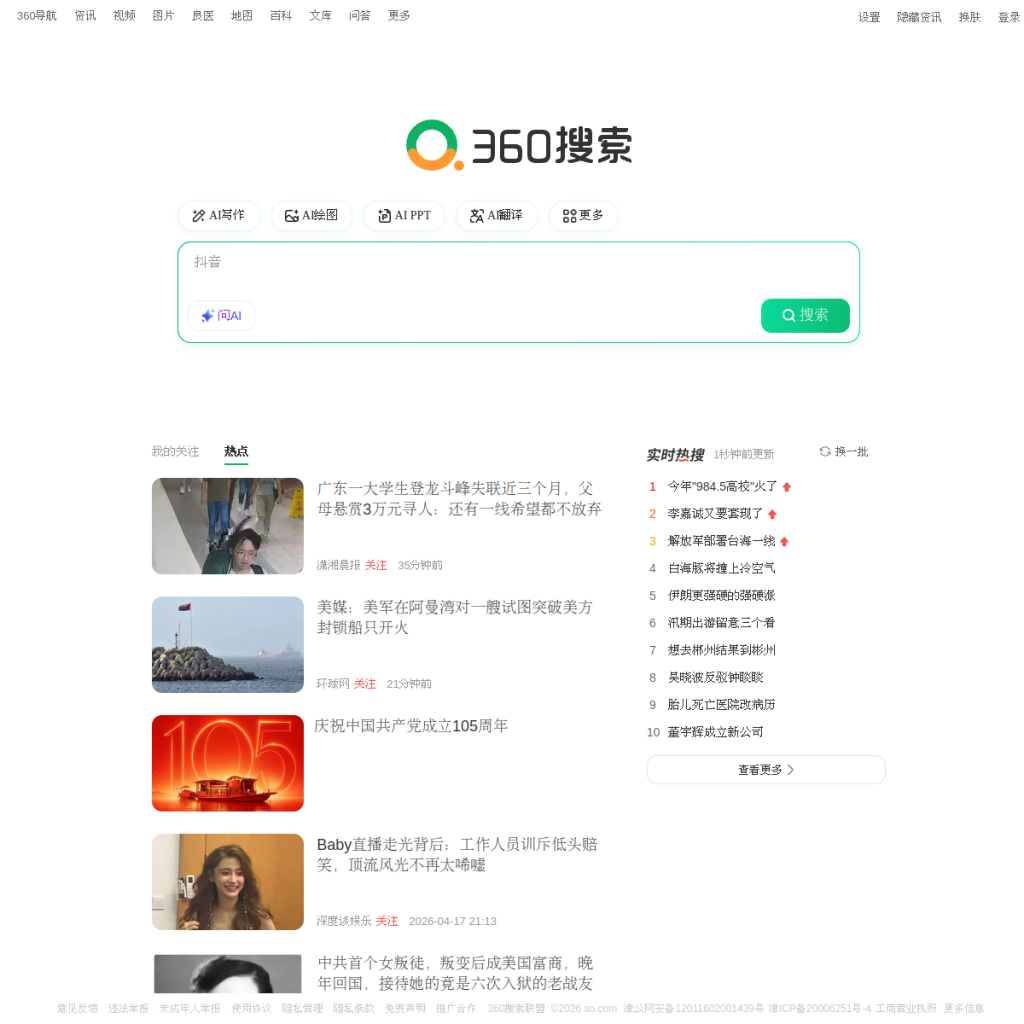Open 百科 in top navigation
The image size is (1024, 1024).
click(281, 16)
